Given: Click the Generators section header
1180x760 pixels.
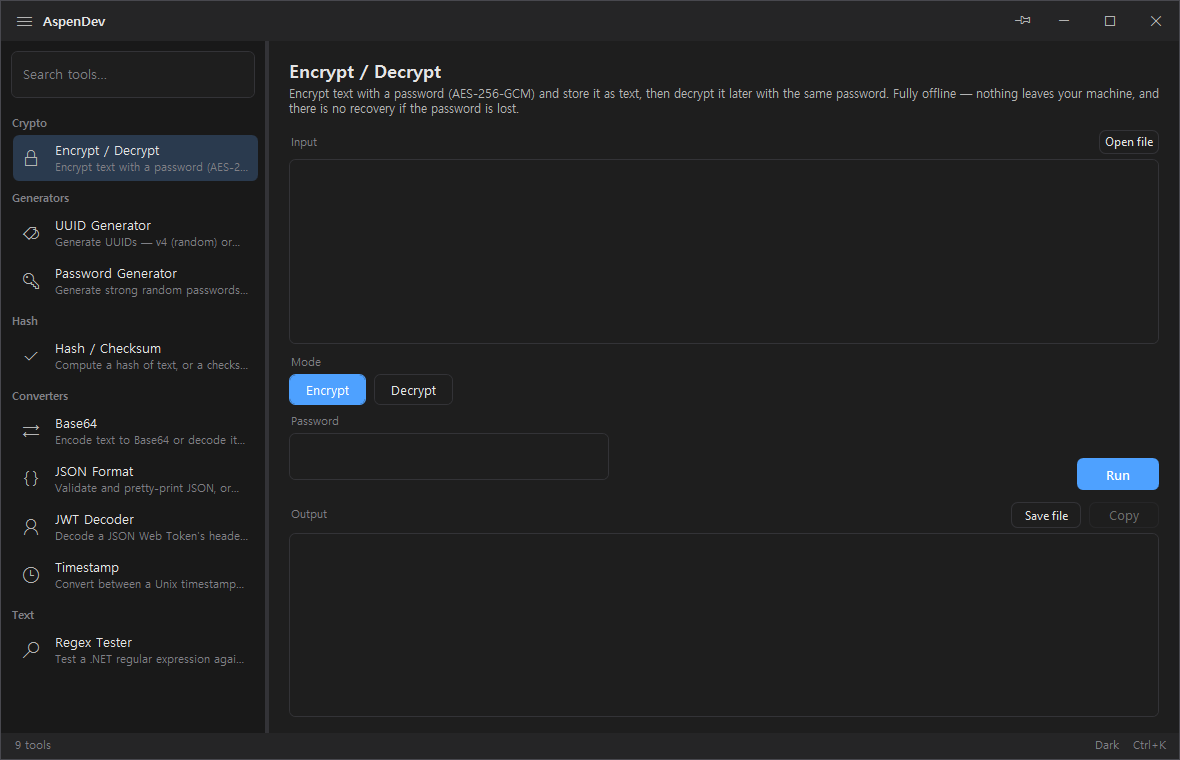Looking at the screenshot, I should point(41,198).
